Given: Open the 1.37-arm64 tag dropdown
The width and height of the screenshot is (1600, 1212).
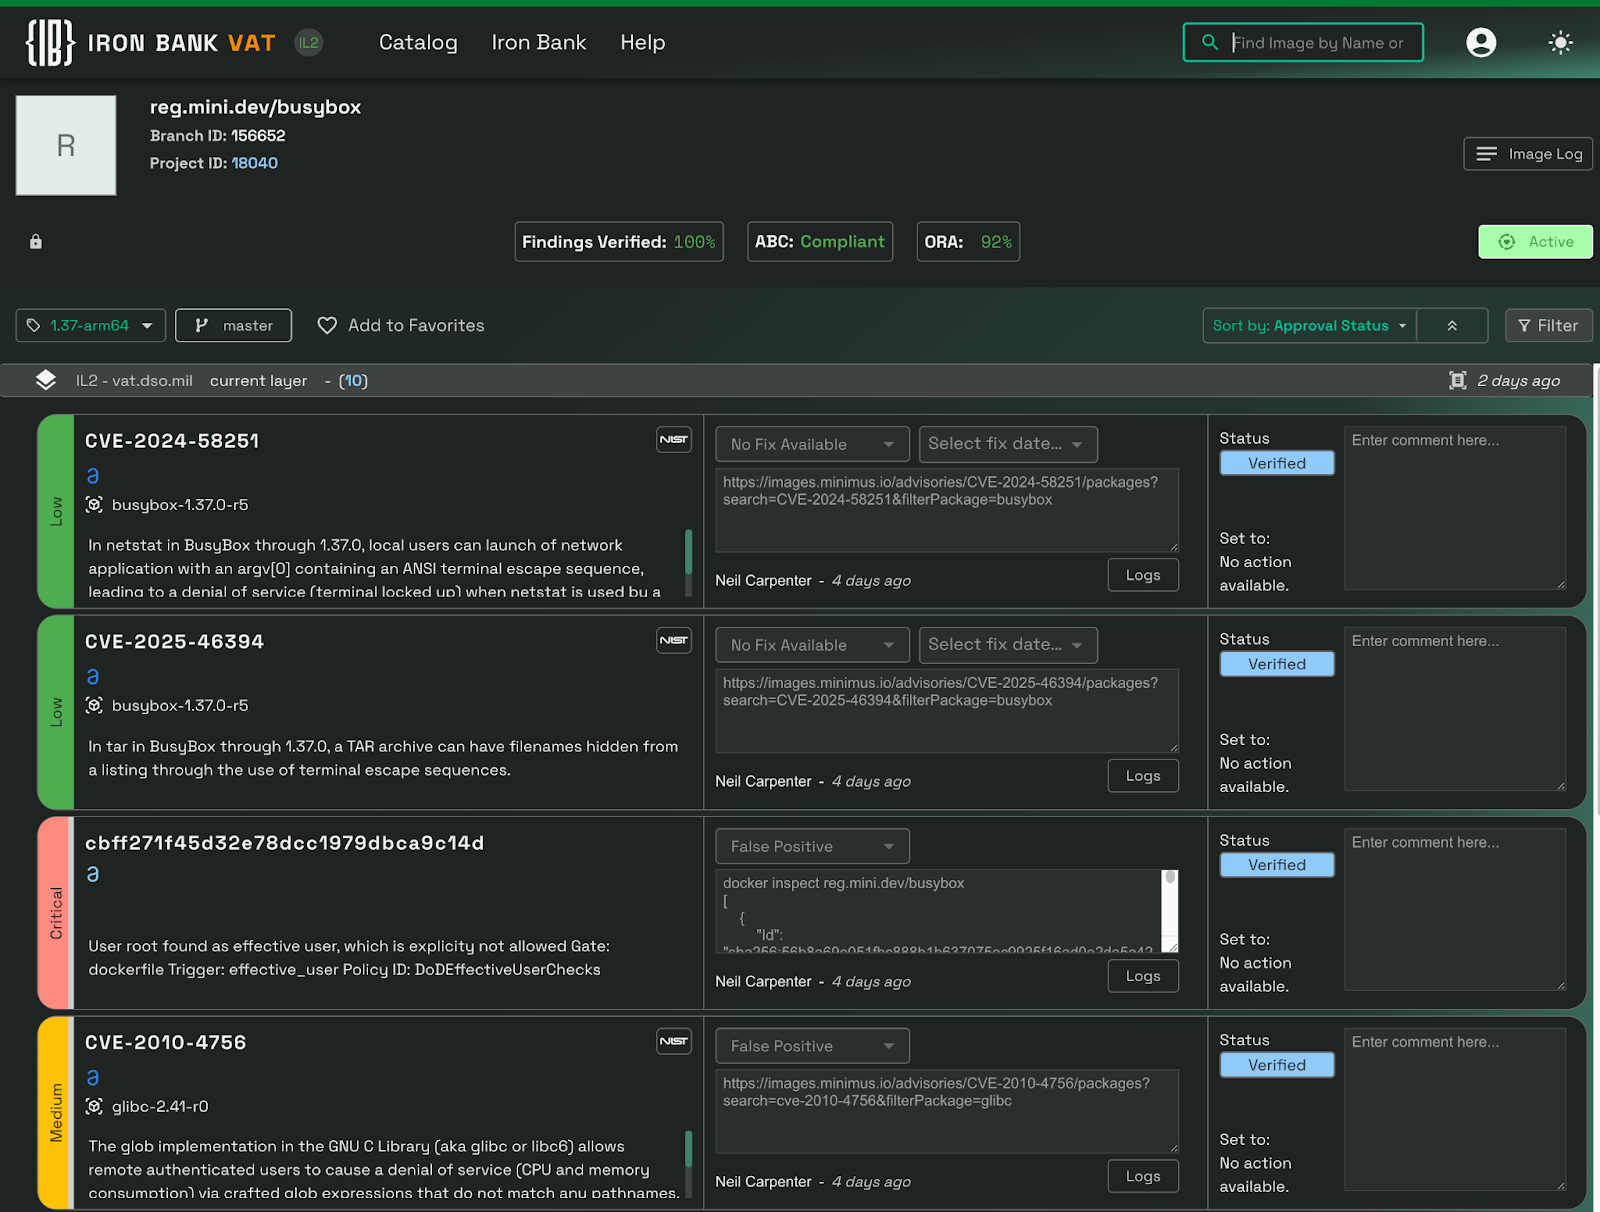Looking at the screenshot, I should (91, 325).
